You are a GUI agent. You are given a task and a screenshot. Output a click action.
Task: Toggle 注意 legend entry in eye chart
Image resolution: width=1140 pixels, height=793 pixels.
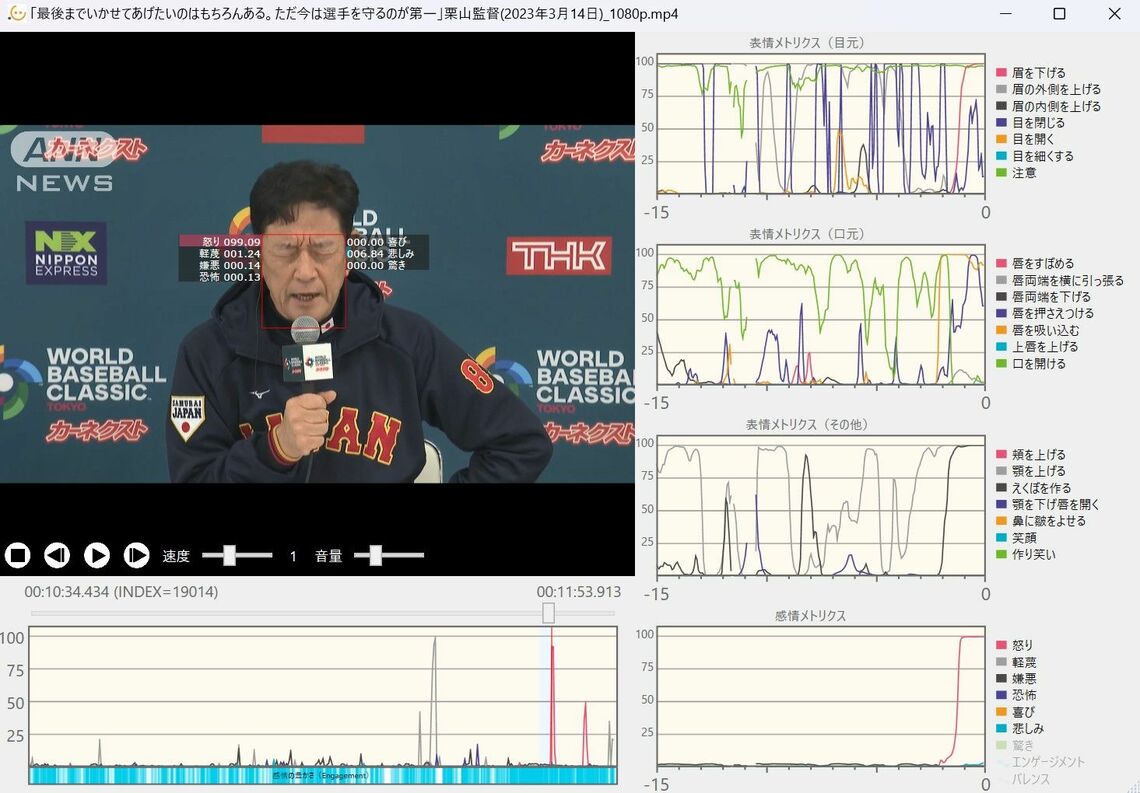click(x=1016, y=173)
